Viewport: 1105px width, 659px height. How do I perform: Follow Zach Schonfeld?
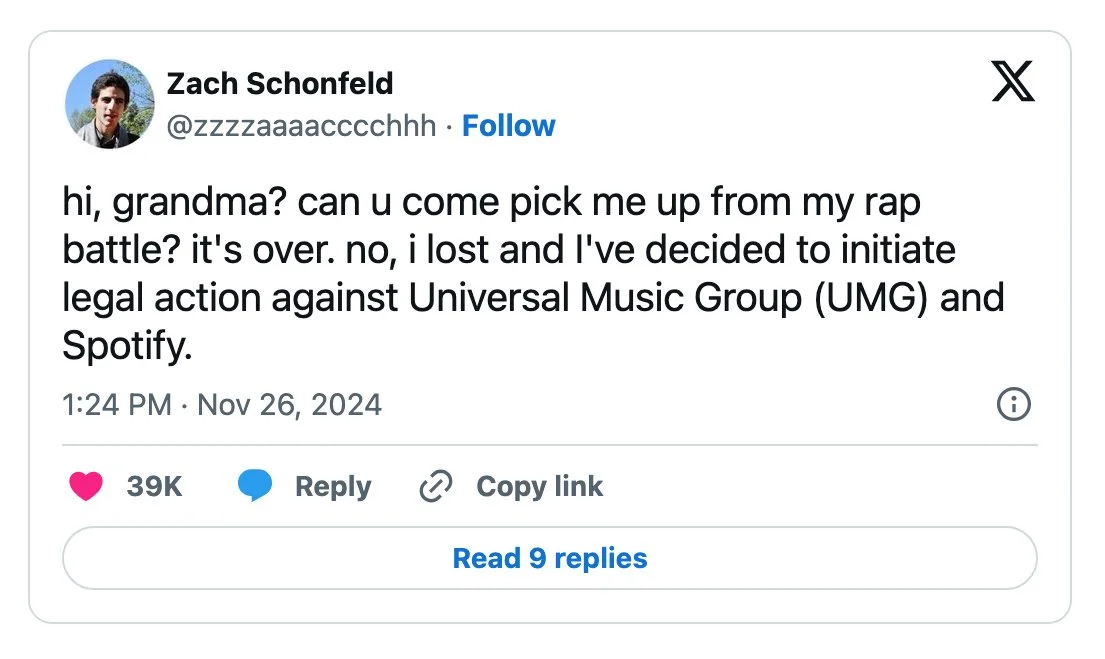point(508,126)
